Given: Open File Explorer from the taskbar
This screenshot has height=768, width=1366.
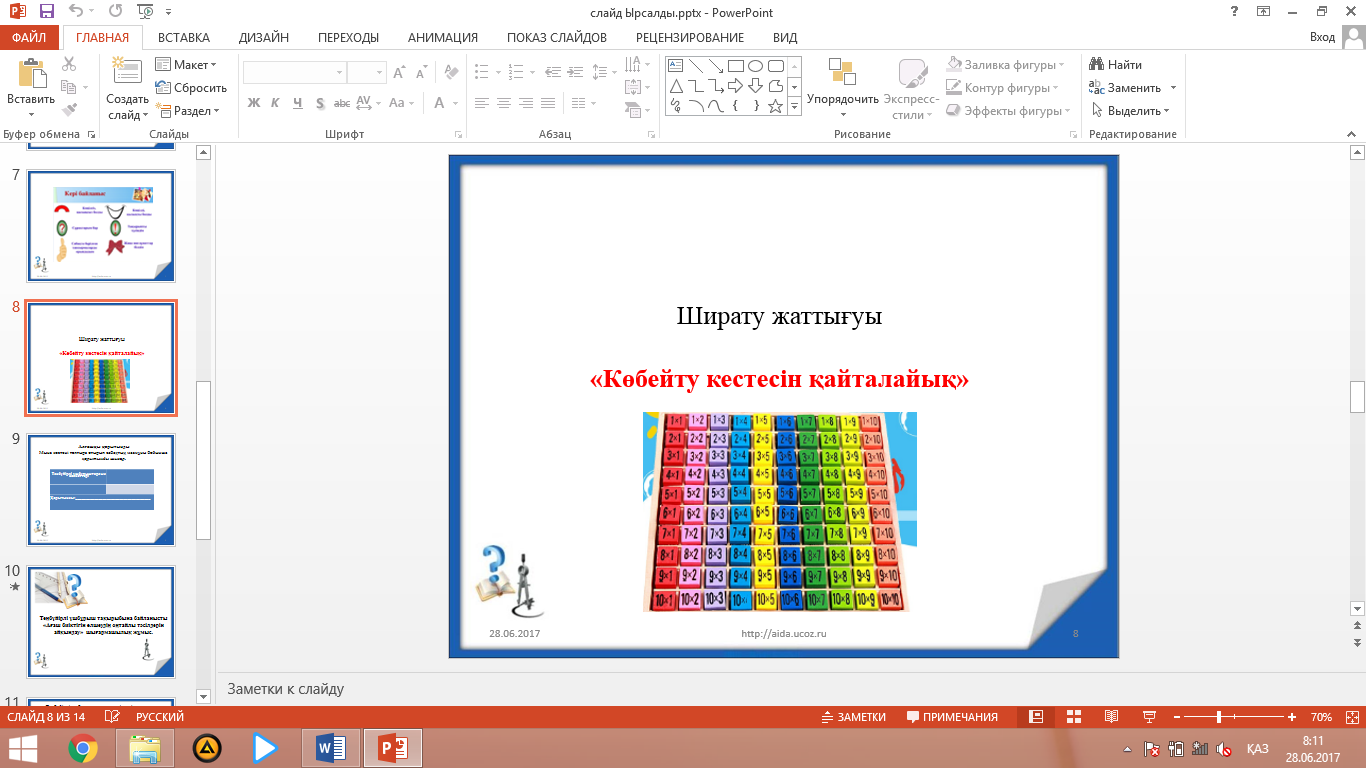Looking at the screenshot, I should click(x=145, y=748).
